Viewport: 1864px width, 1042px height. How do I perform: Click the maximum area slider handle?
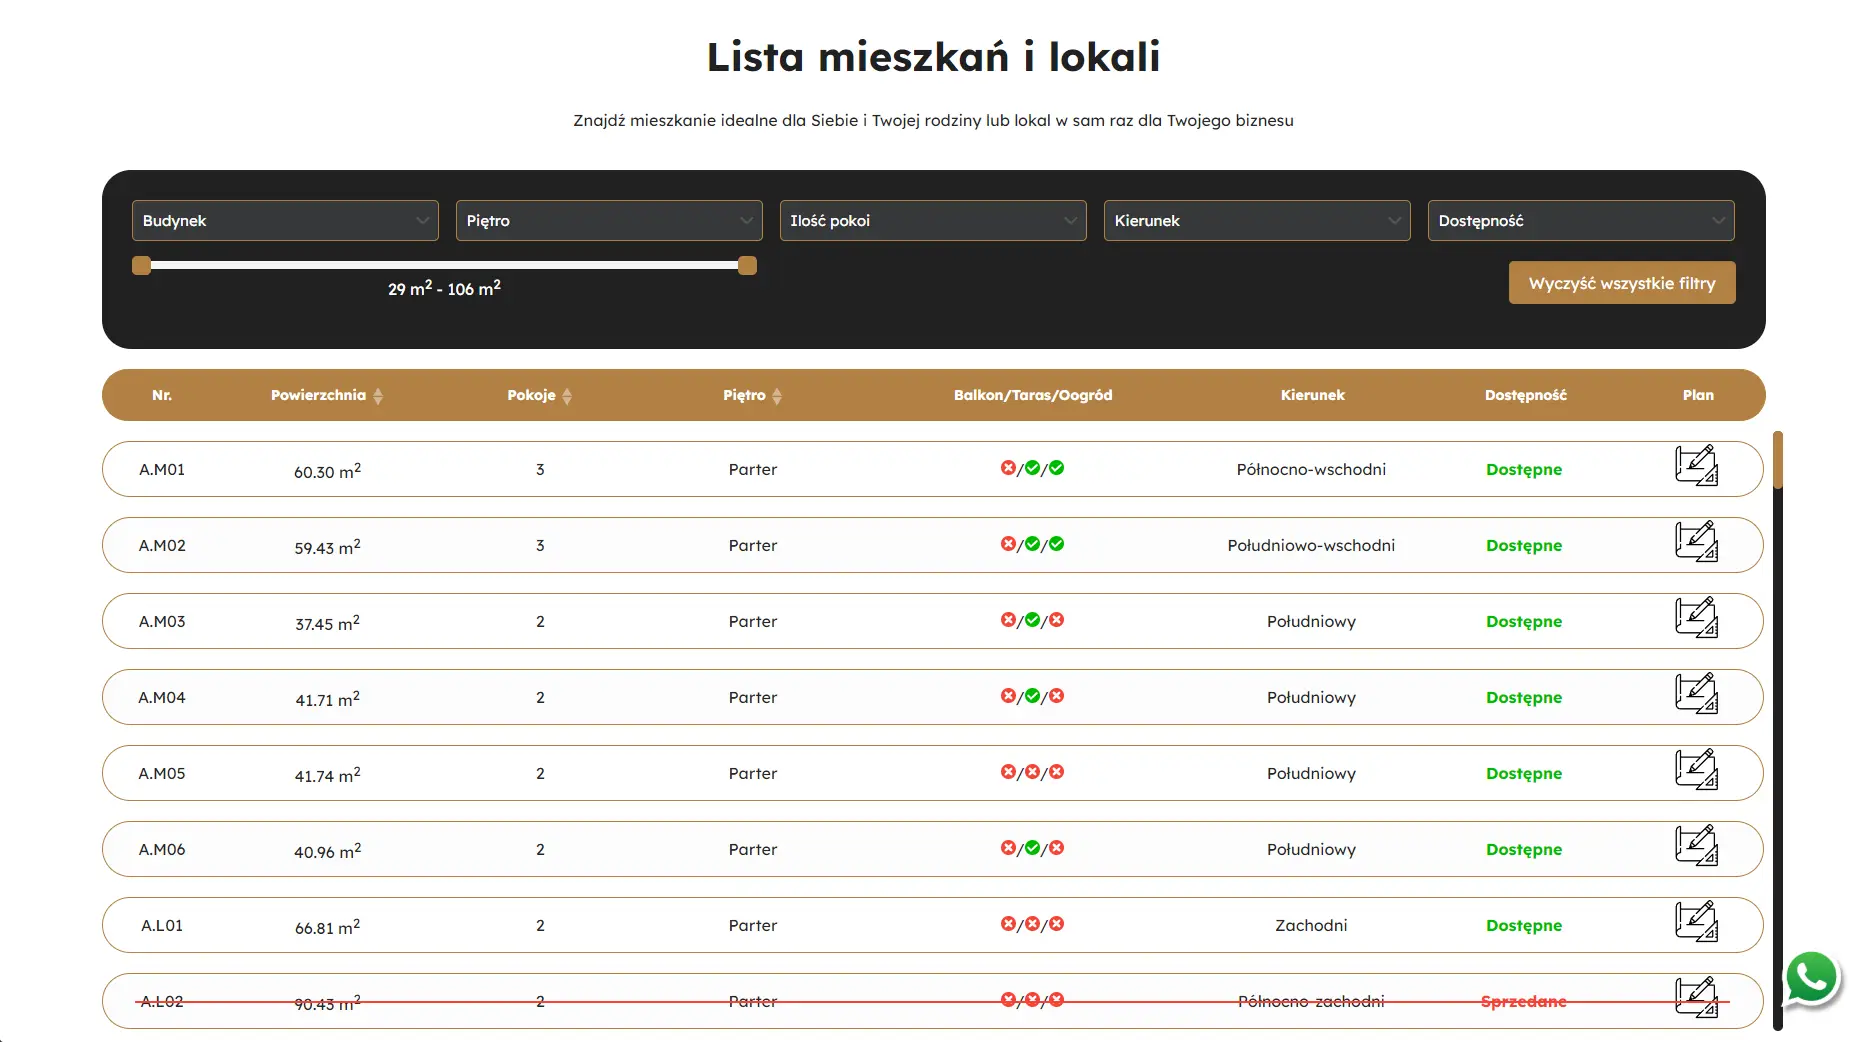(747, 266)
